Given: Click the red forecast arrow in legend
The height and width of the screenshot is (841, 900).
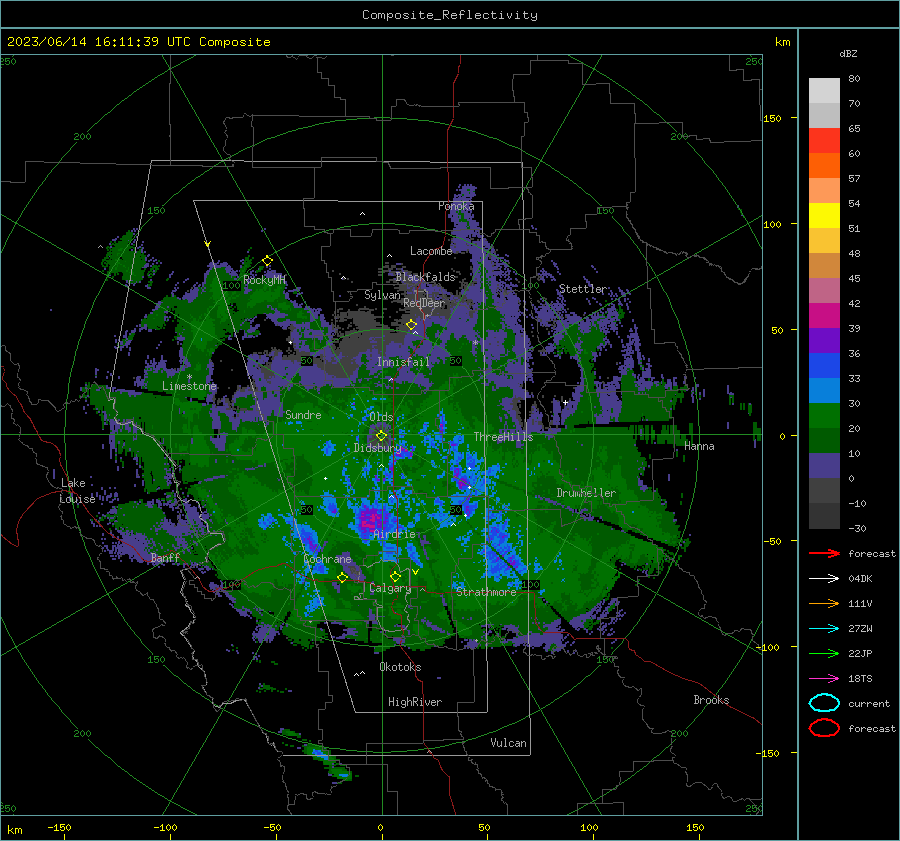Looking at the screenshot, I should click(824, 553).
